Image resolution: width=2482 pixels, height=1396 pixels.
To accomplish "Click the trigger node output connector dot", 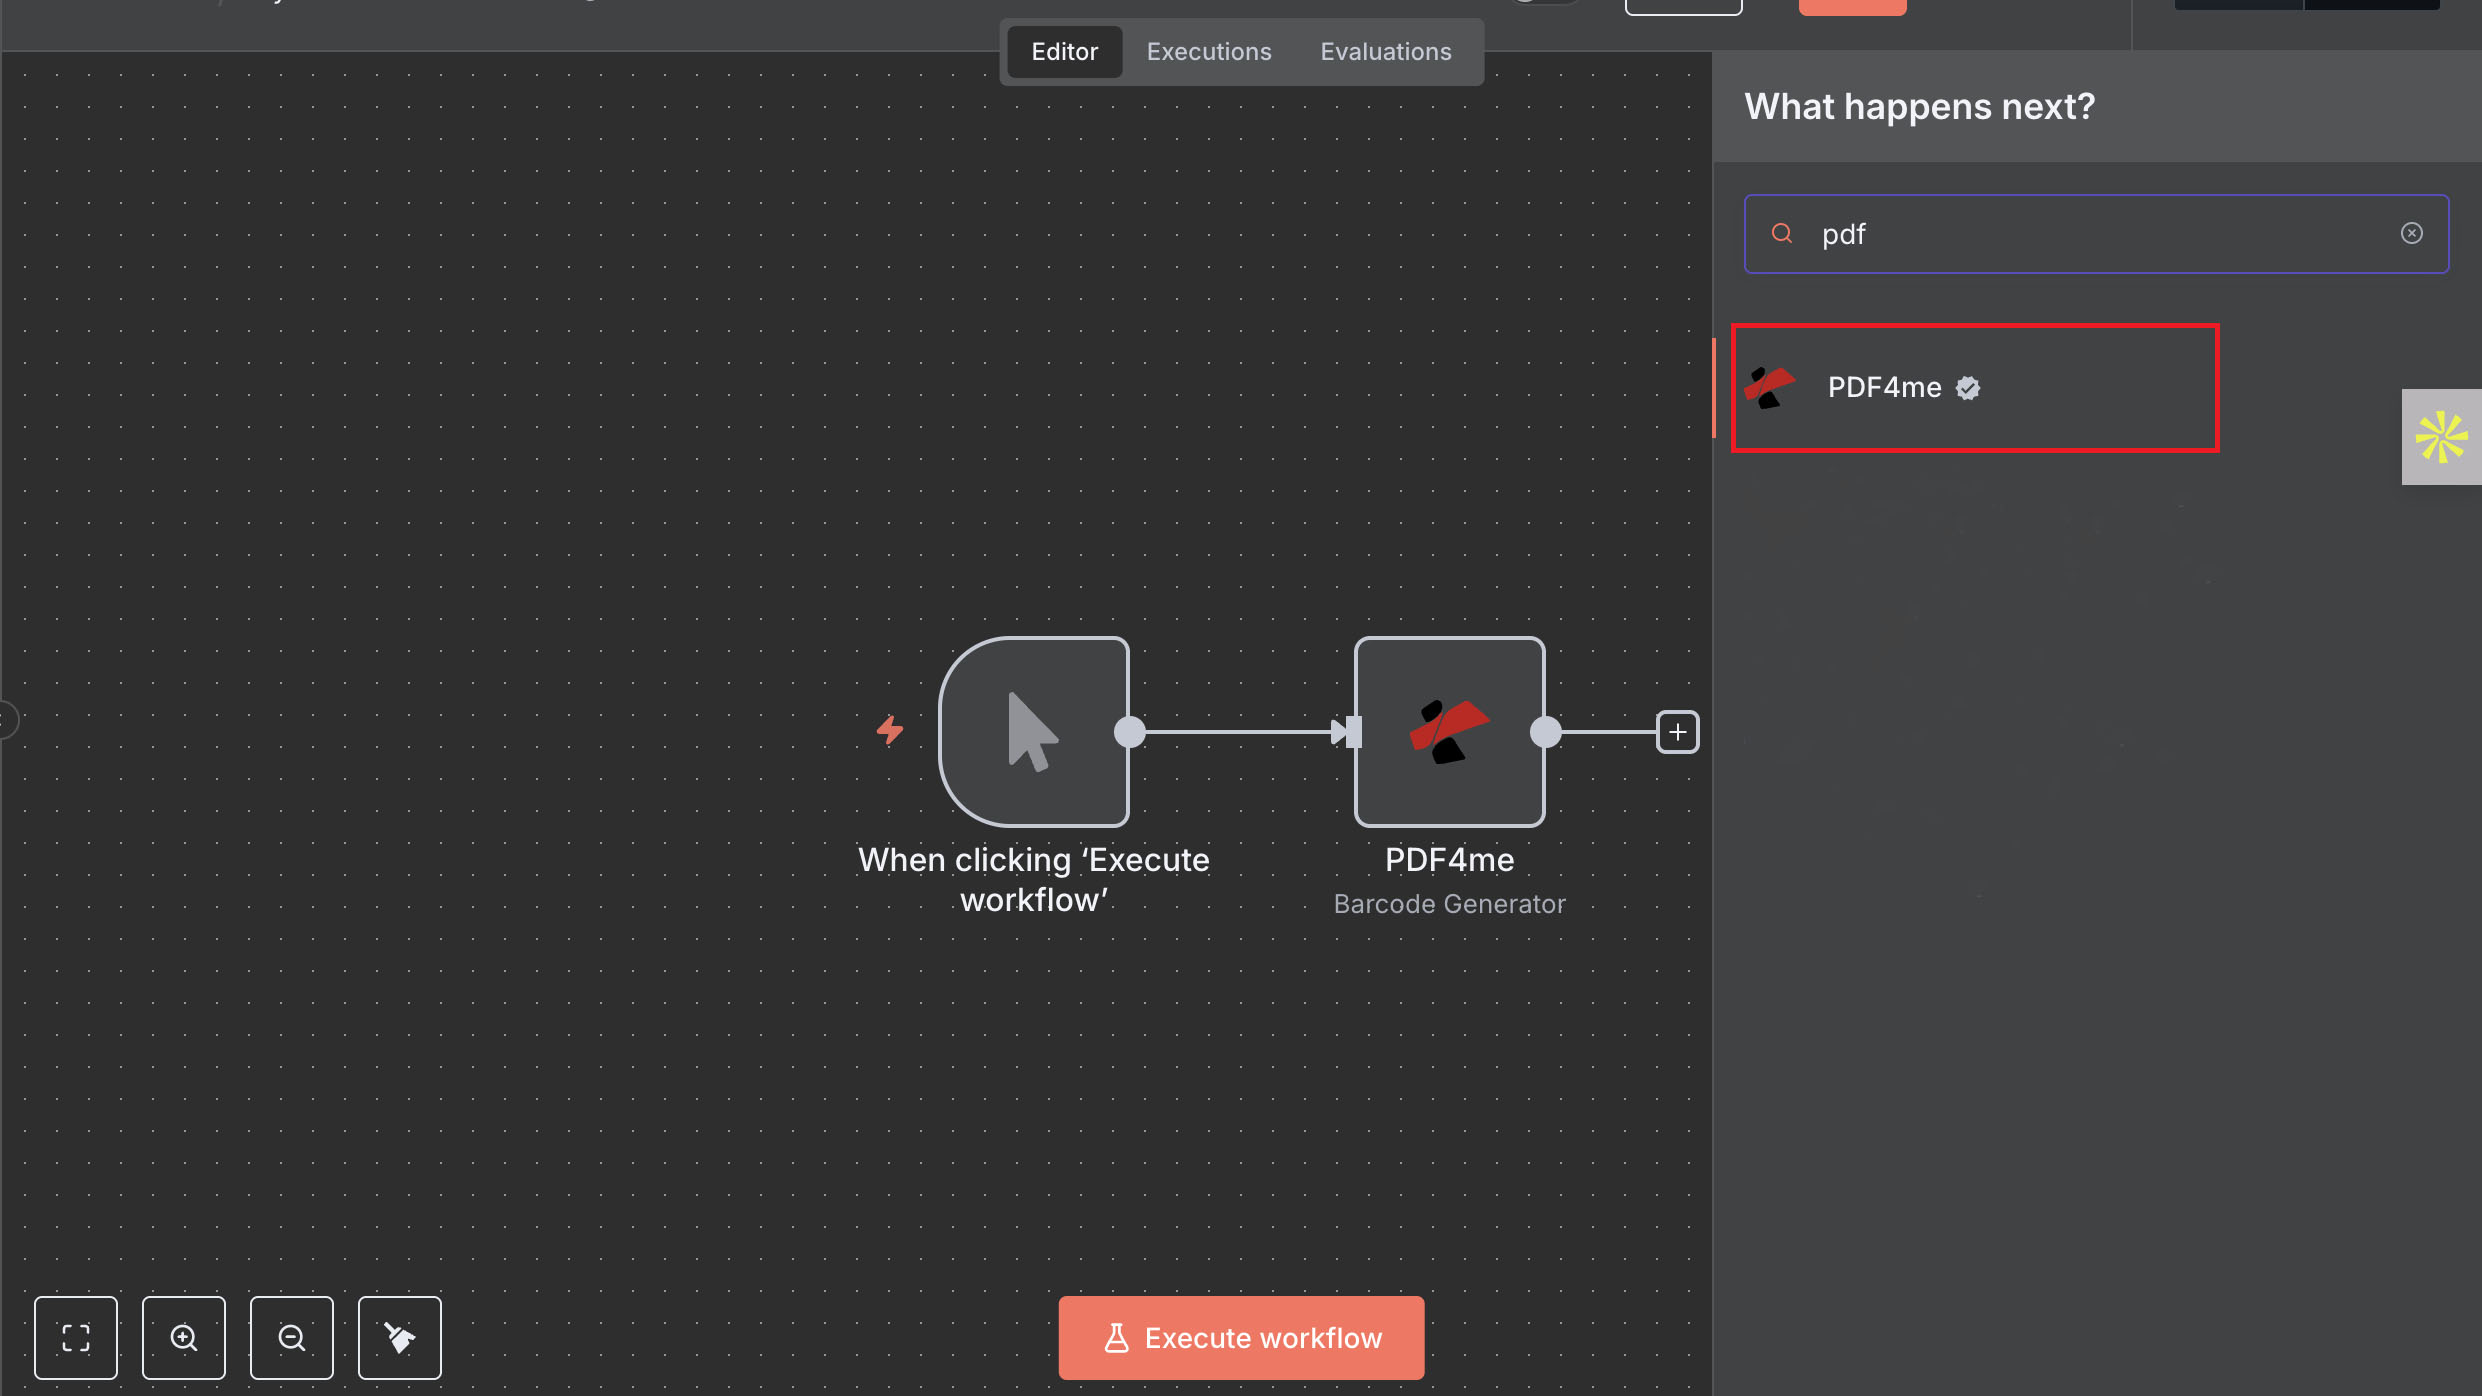I will [x=1130, y=732].
